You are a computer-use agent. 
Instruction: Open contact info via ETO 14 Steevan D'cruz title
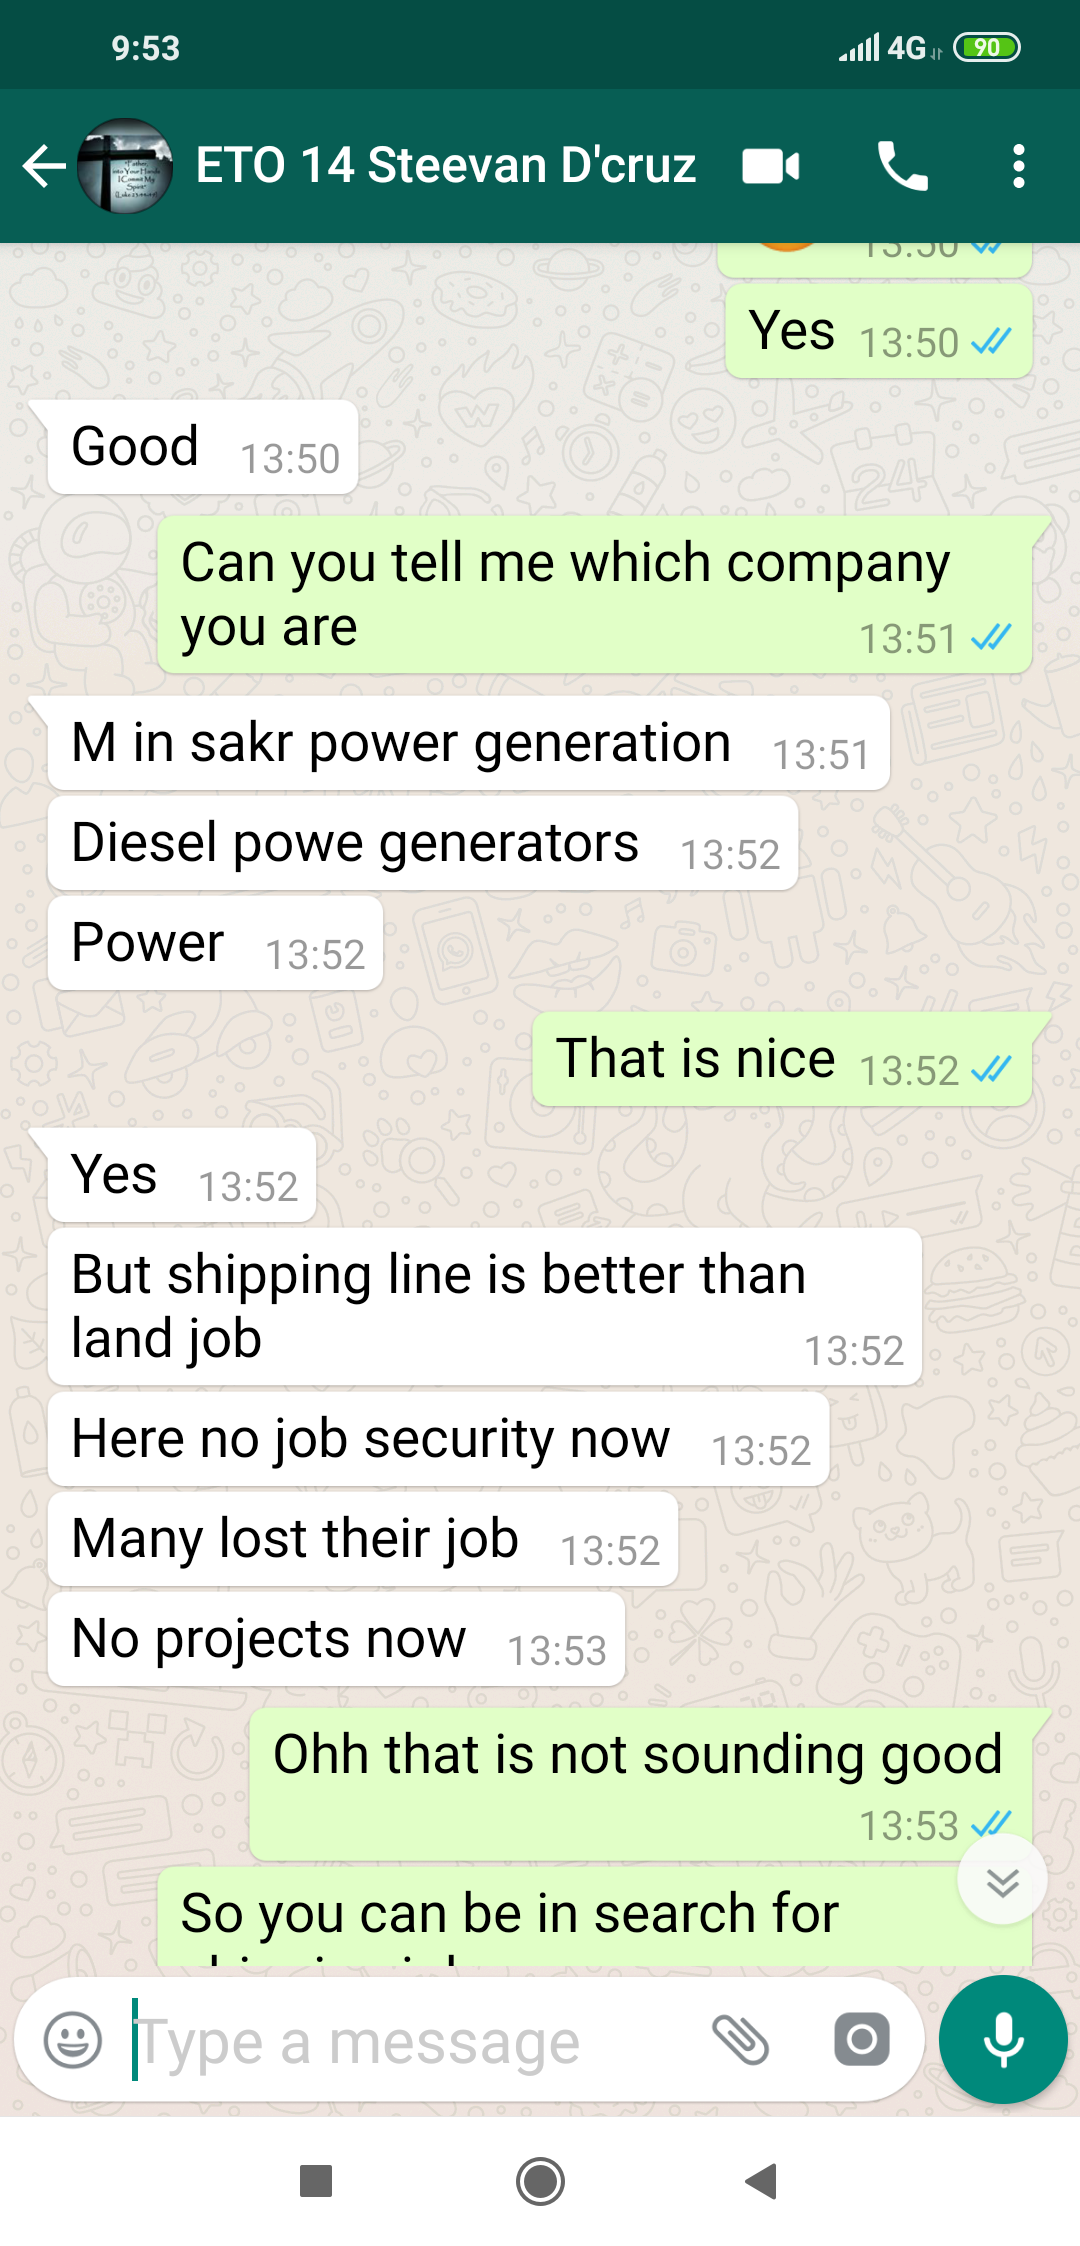click(x=446, y=166)
